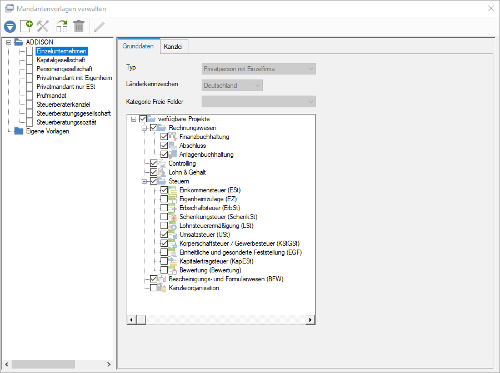The height and width of the screenshot is (373, 500).
Task: Enable the Eigenheimzulage (EZ) checkbox
Action: [164, 199]
